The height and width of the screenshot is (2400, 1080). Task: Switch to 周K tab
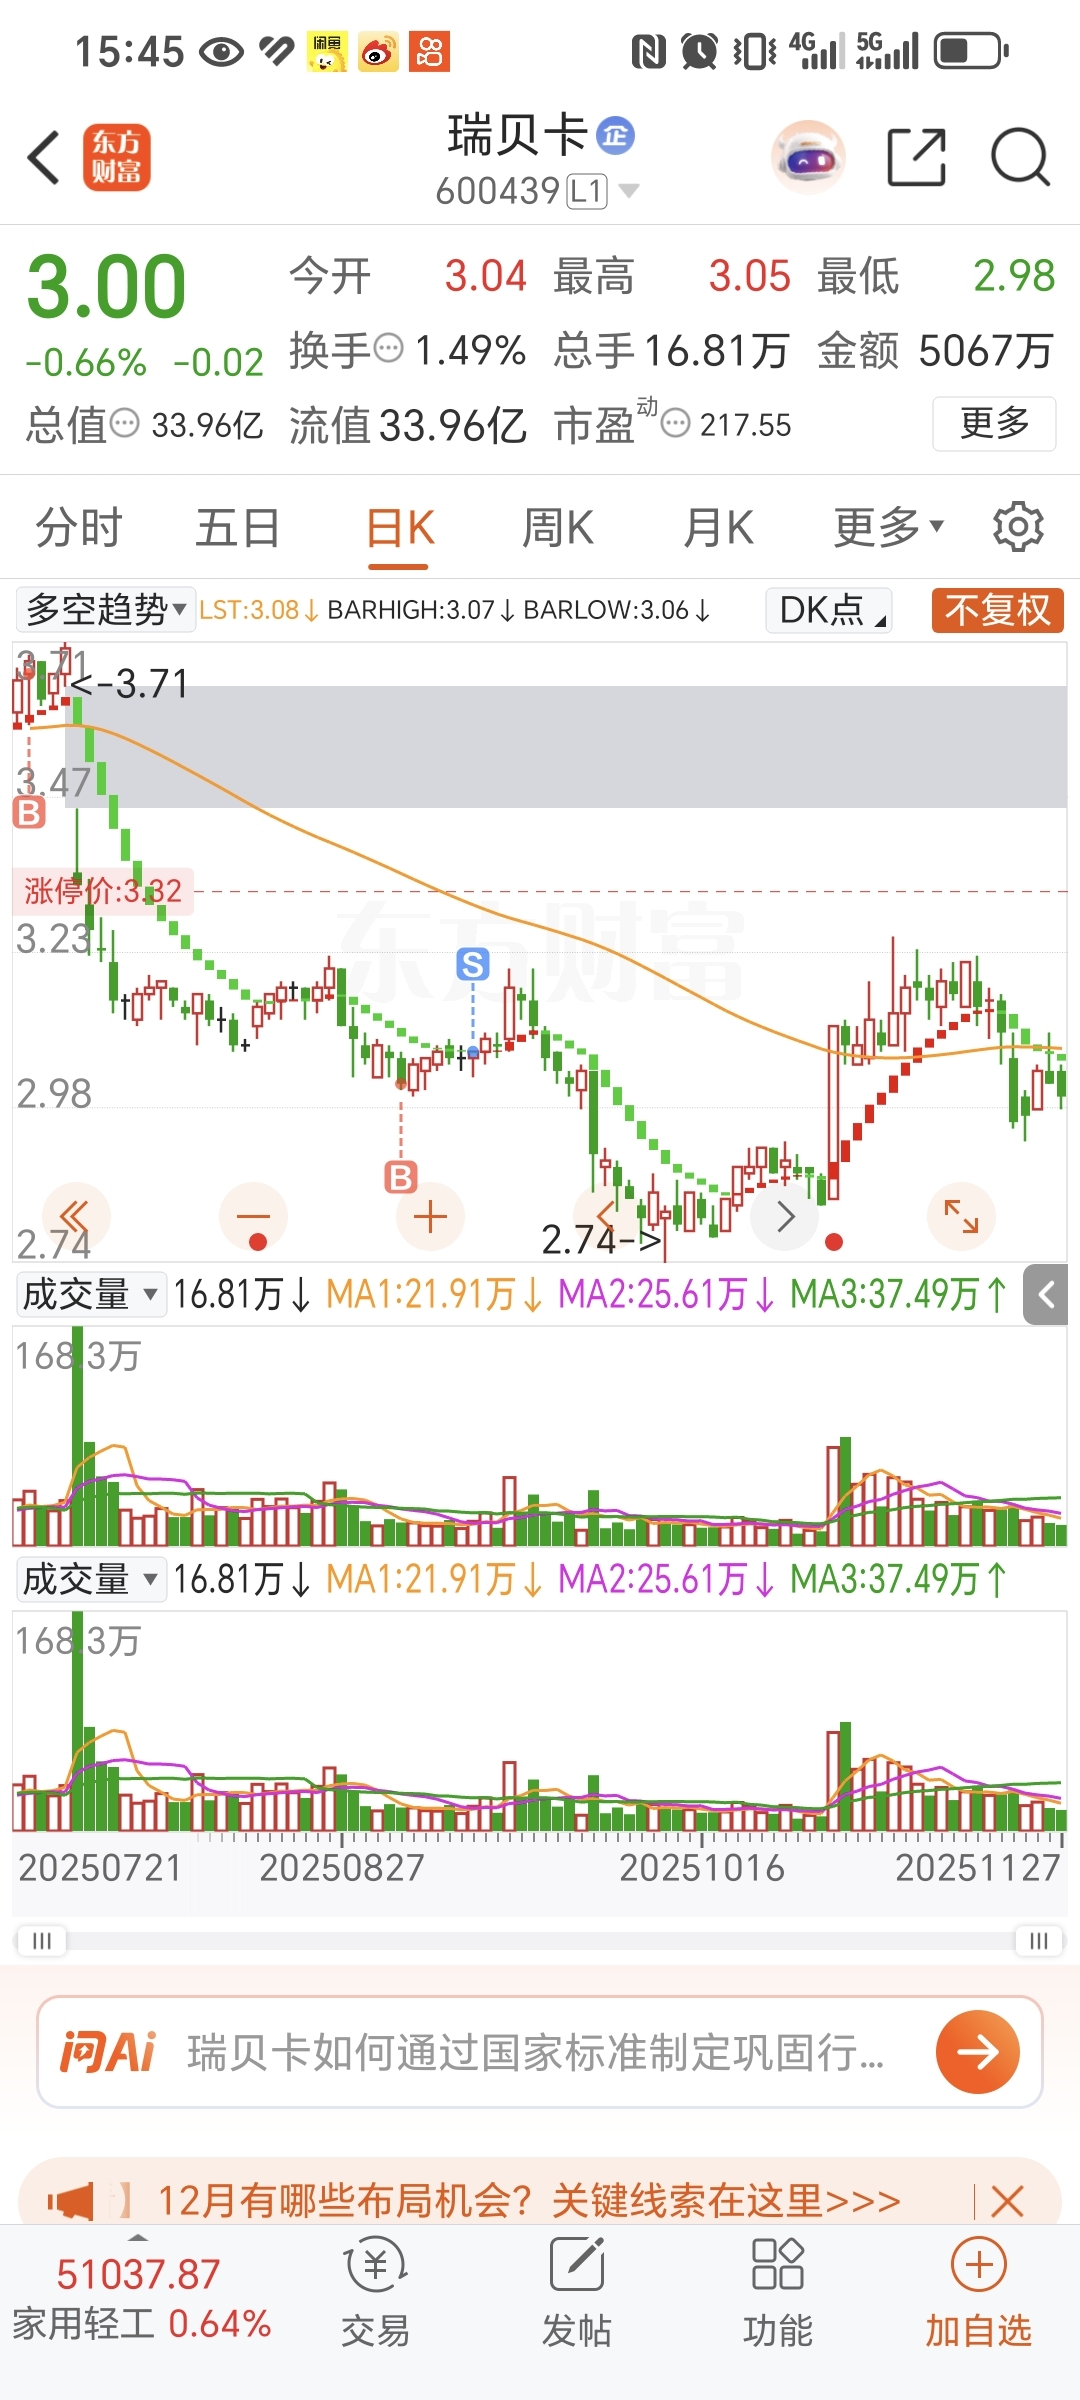click(x=558, y=527)
